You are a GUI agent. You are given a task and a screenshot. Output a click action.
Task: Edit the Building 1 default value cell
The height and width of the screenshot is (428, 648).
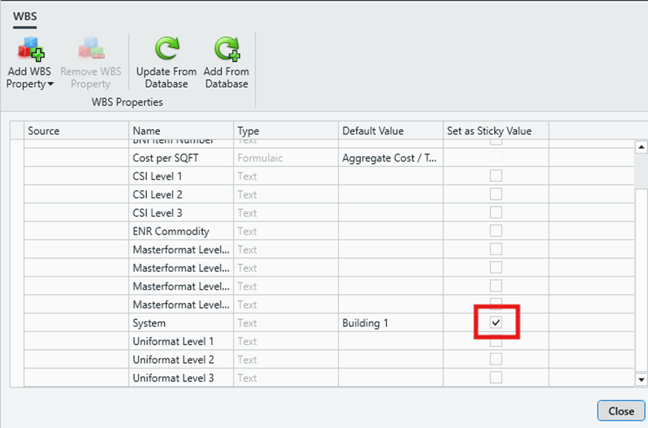click(390, 323)
